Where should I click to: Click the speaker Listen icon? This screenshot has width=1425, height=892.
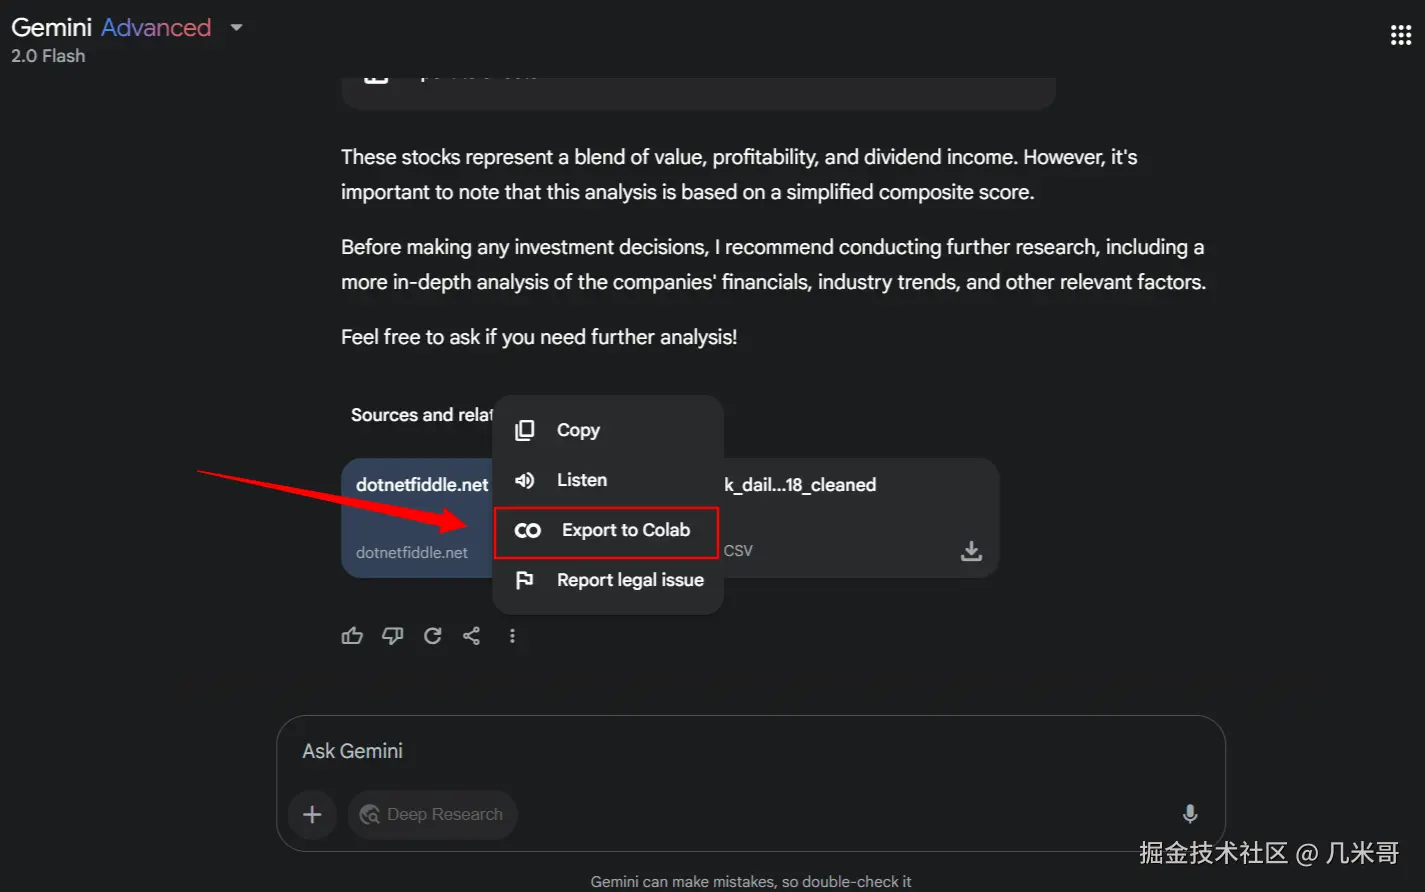pyautogui.click(x=525, y=480)
